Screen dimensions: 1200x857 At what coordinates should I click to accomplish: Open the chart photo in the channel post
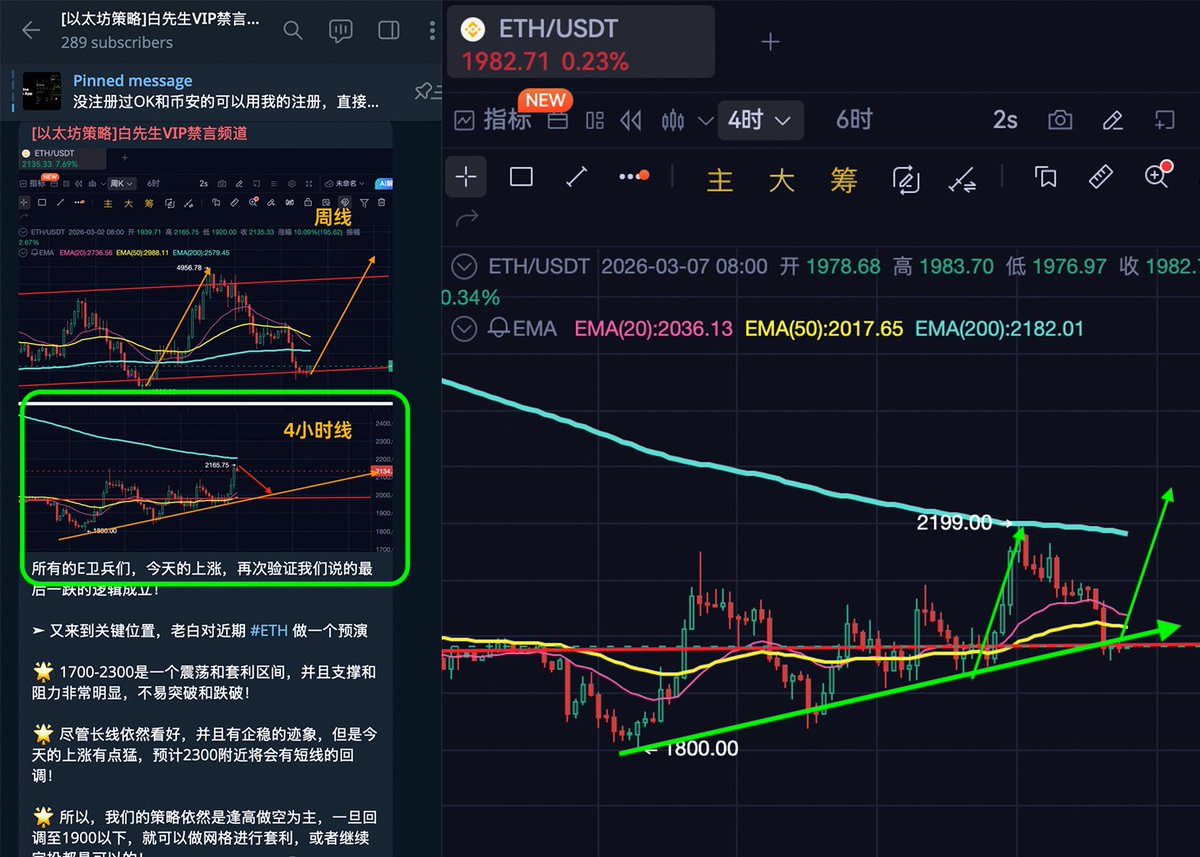pyautogui.click(x=207, y=348)
